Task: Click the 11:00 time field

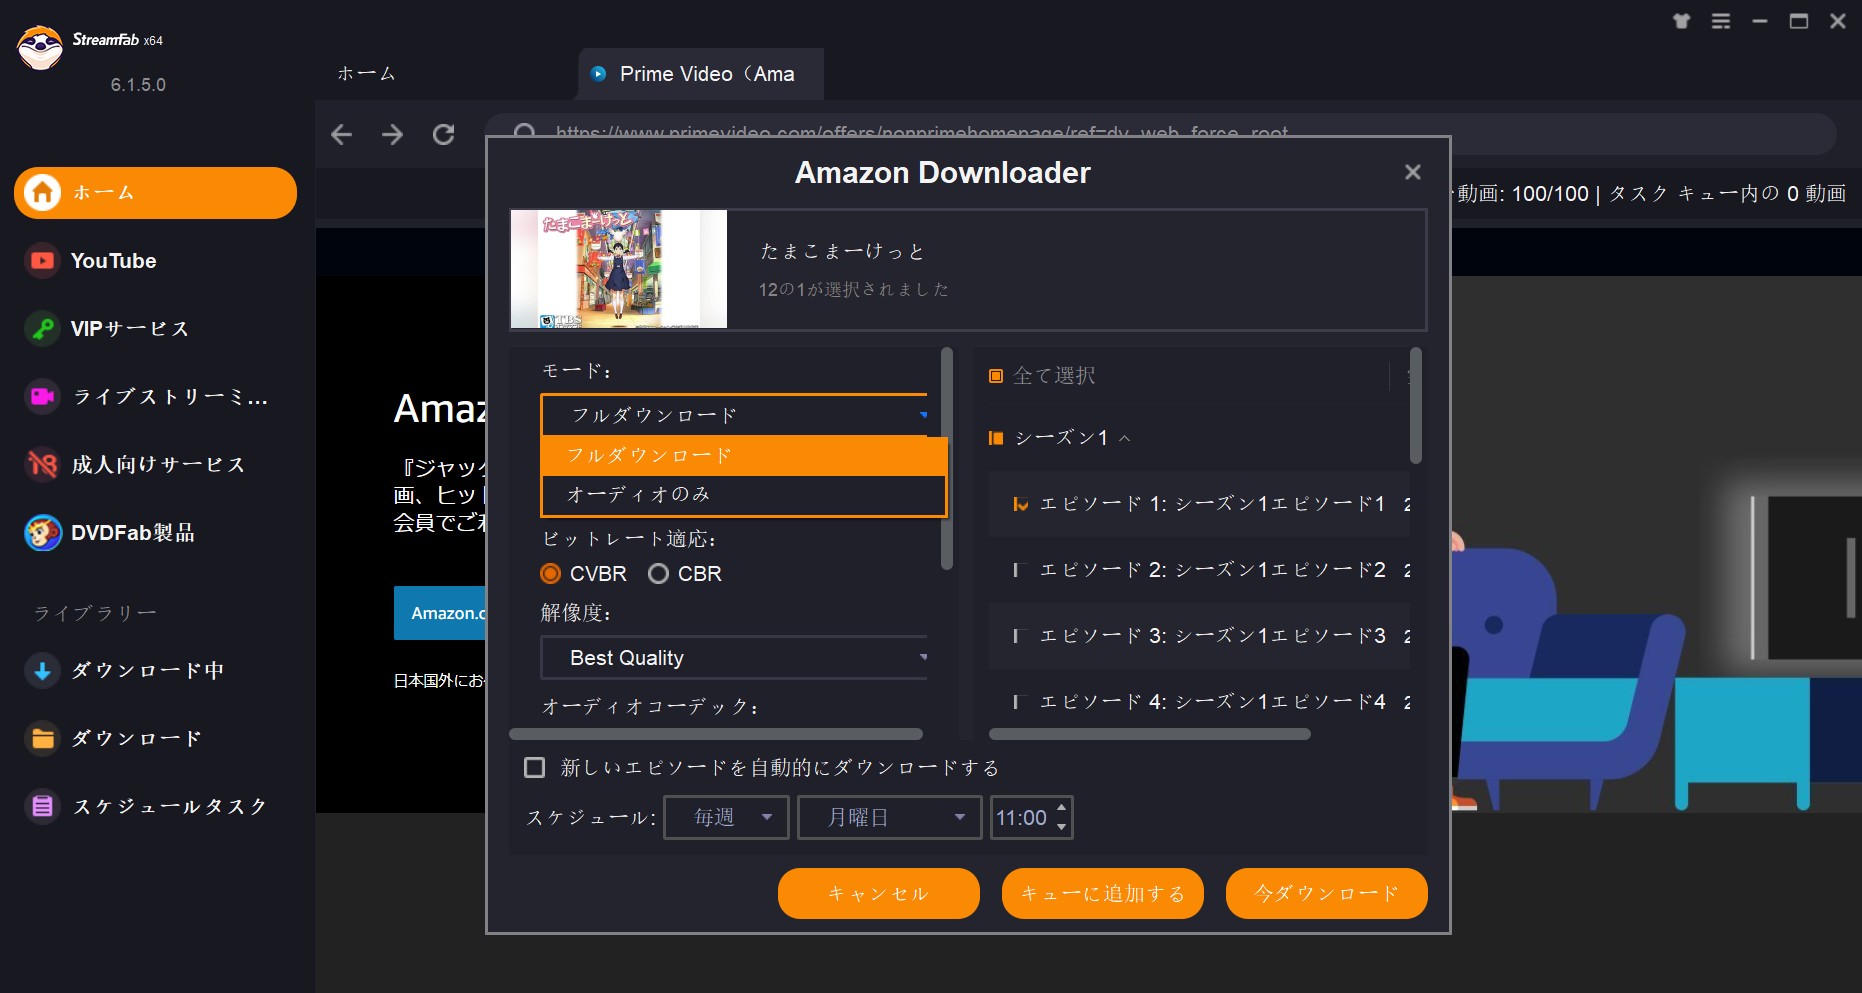Action: point(1021,818)
